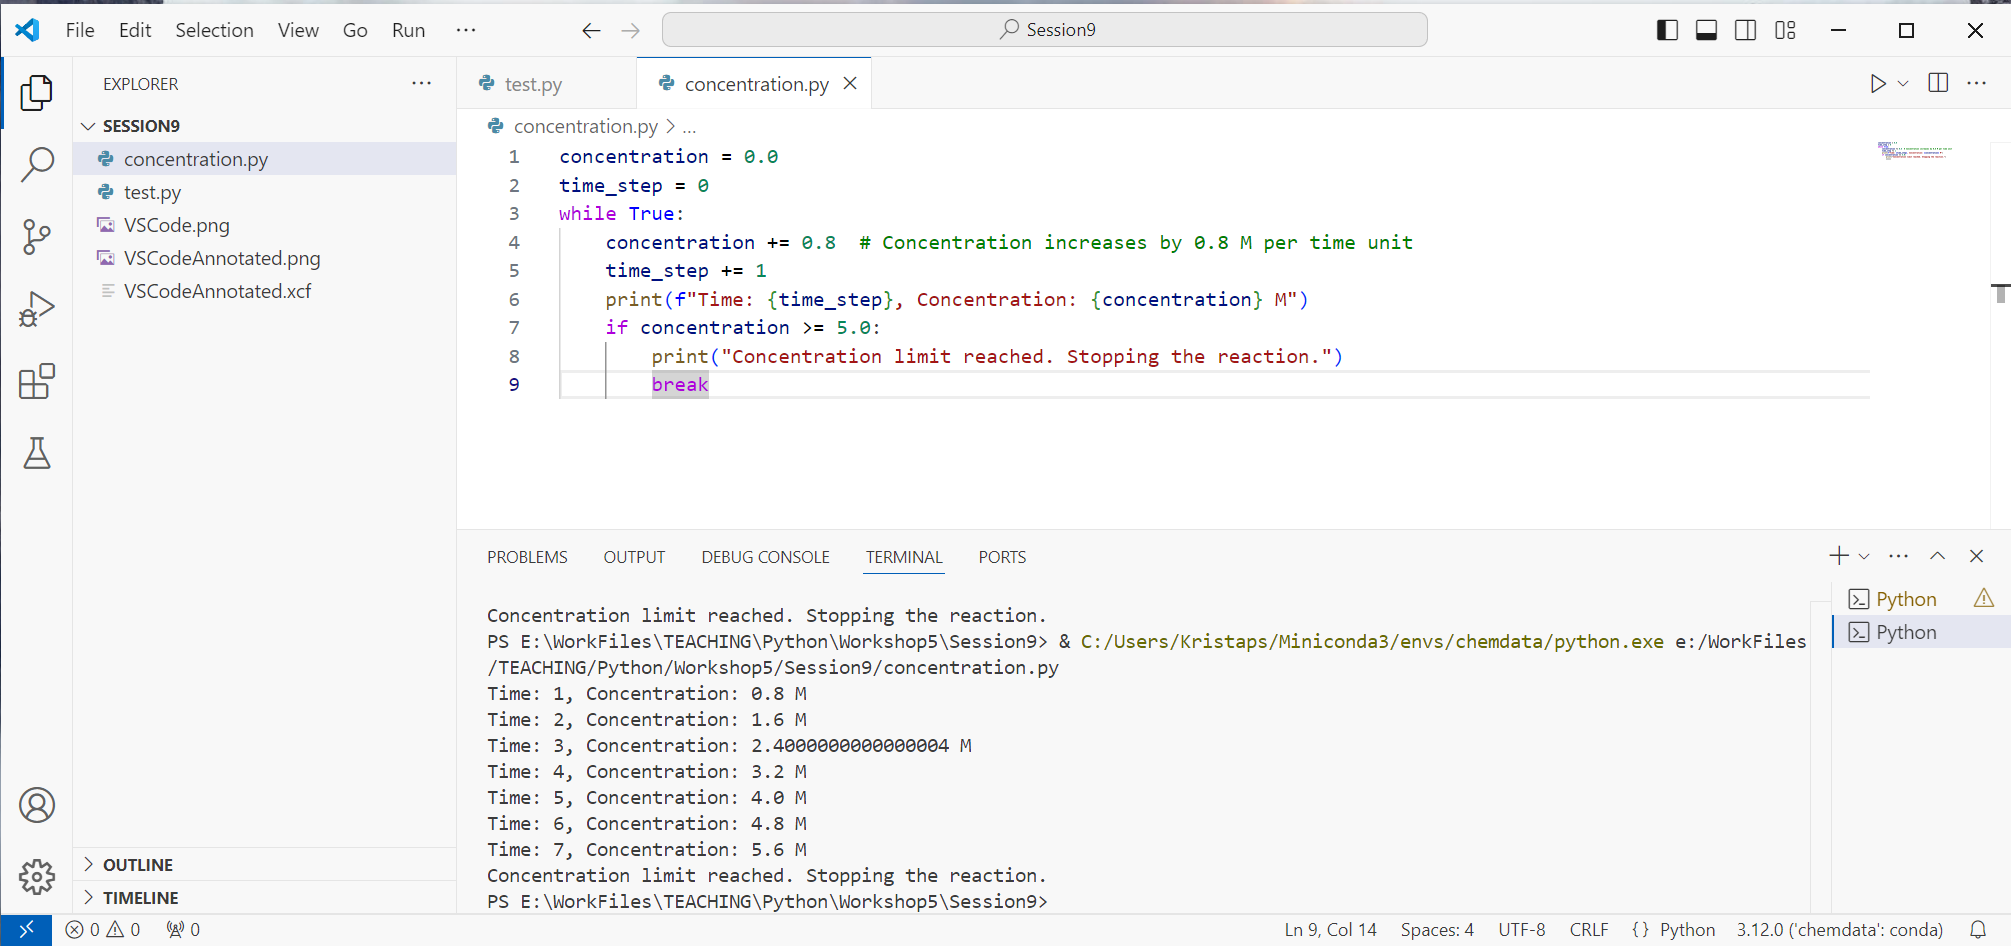
Task: Open notifications bell in status bar
Action: 1978,930
